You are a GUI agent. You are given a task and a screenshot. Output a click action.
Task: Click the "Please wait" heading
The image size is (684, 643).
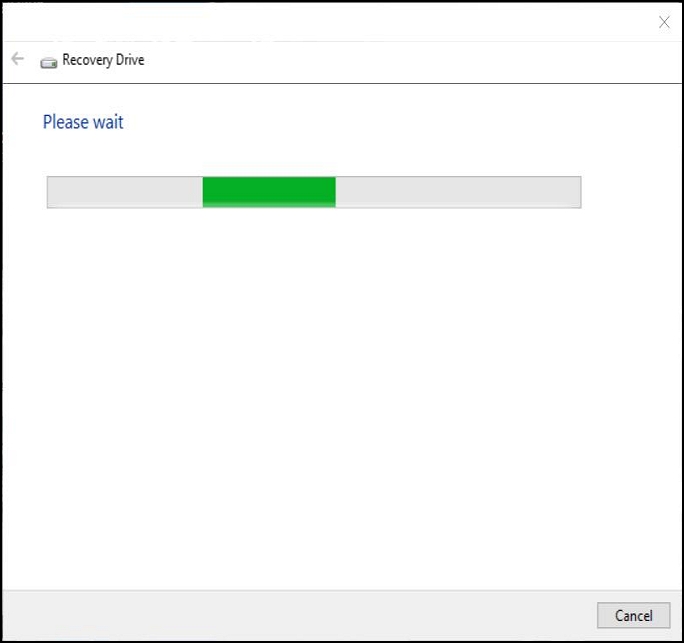[x=83, y=122]
